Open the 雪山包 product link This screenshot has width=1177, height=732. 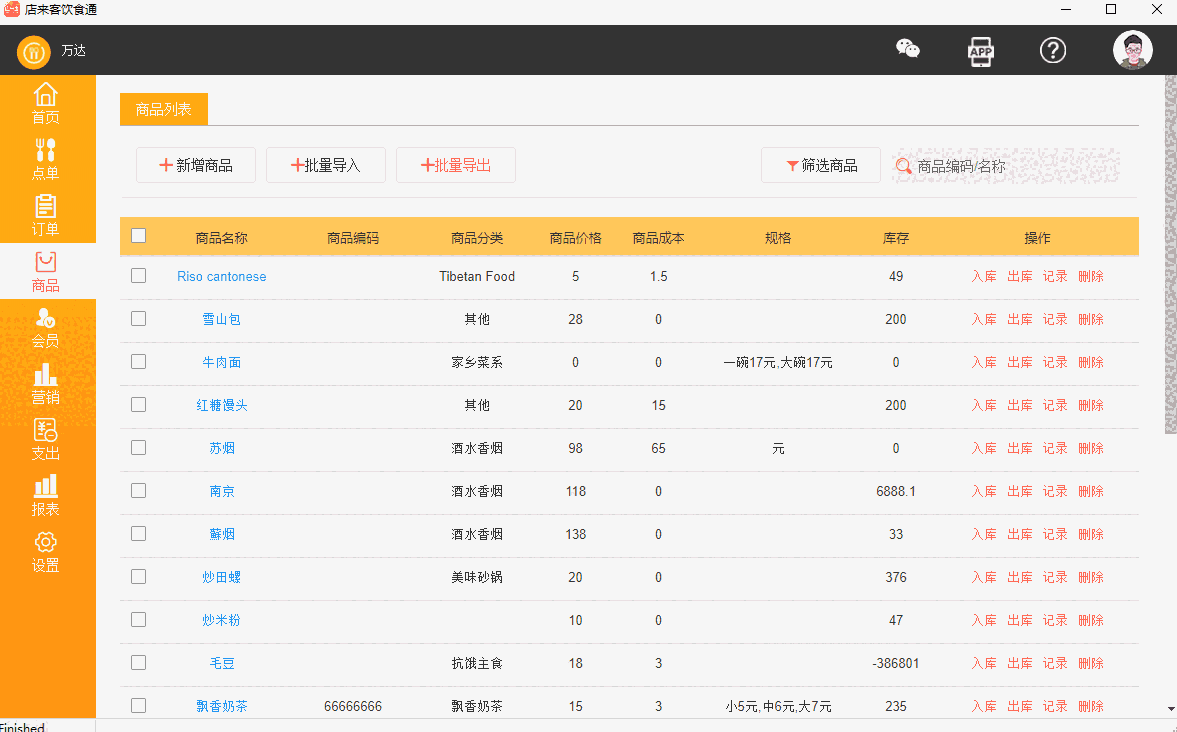pos(221,319)
